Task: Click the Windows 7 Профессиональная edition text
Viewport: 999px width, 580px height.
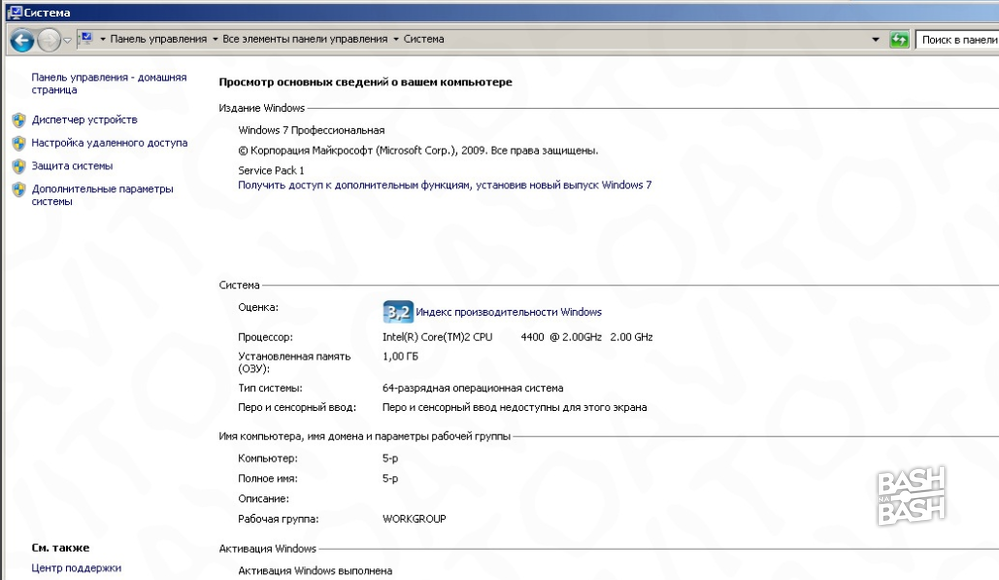Action: pos(311,130)
